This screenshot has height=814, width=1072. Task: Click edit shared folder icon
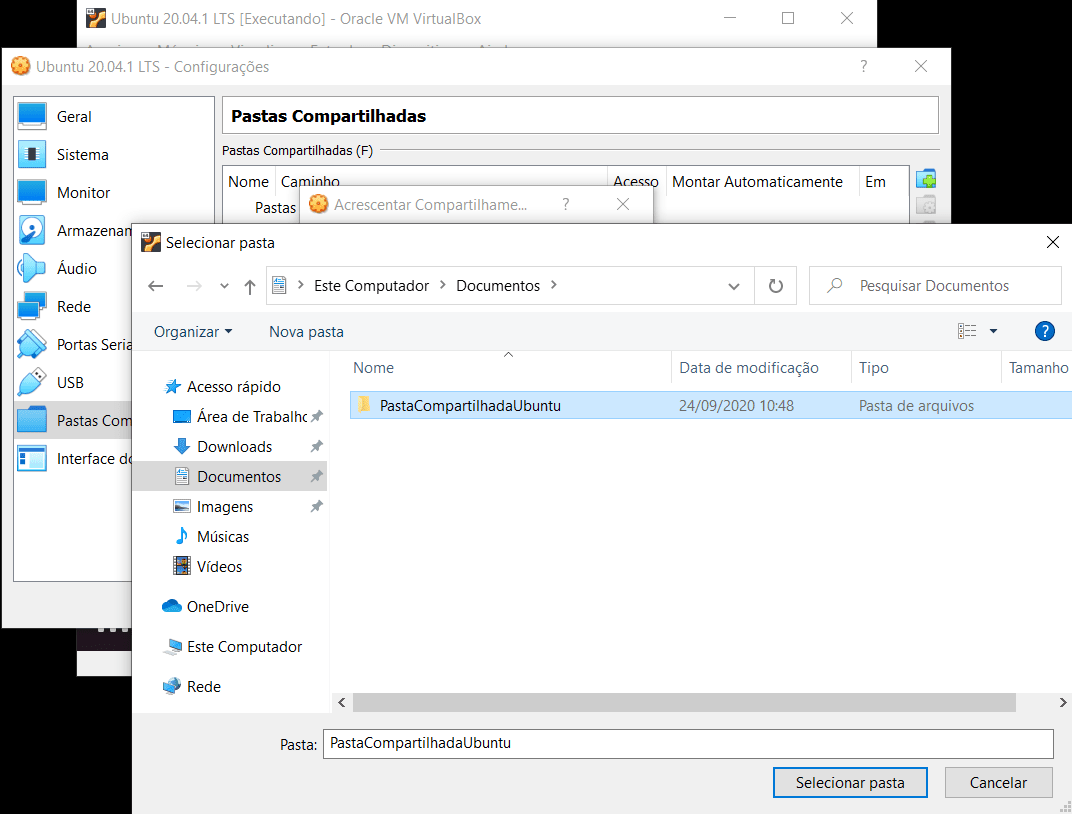[x=926, y=205]
